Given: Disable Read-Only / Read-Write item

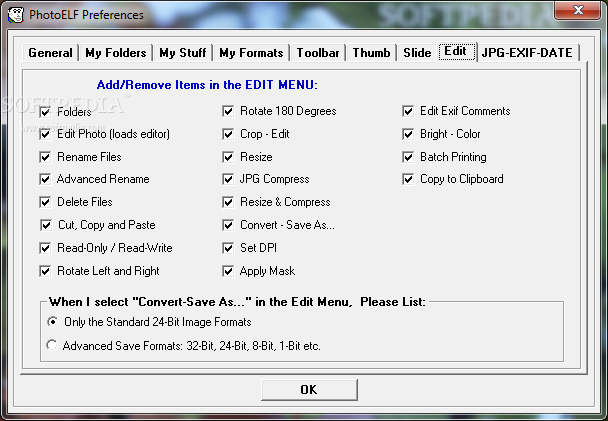Looking at the screenshot, I should tap(45, 248).
